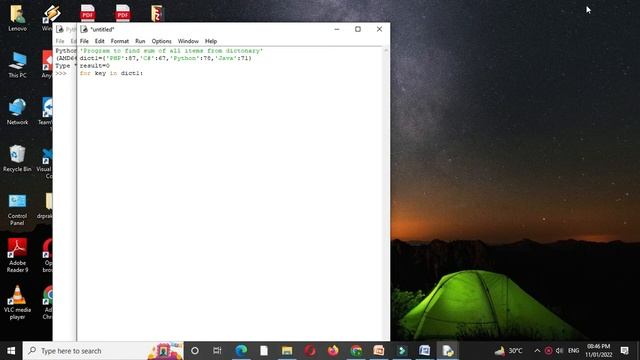Open the Format menu

coord(120,41)
